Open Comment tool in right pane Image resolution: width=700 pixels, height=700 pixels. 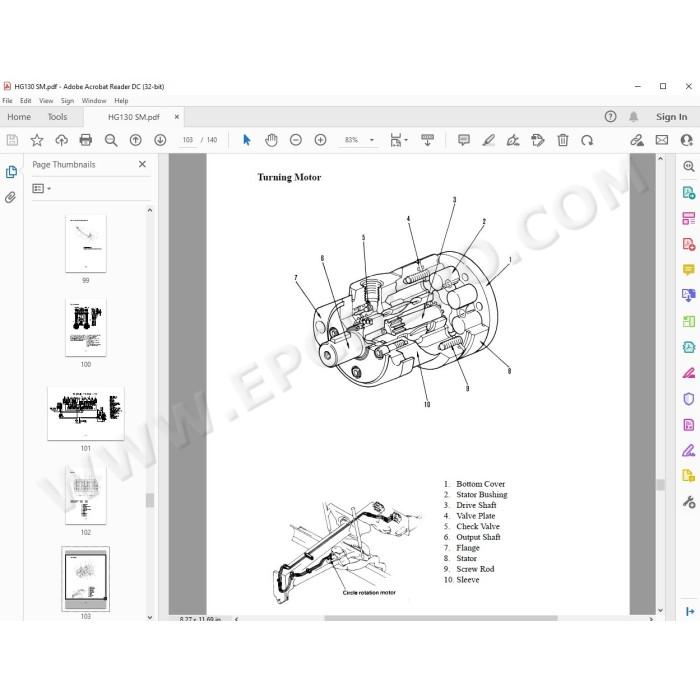point(688,269)
